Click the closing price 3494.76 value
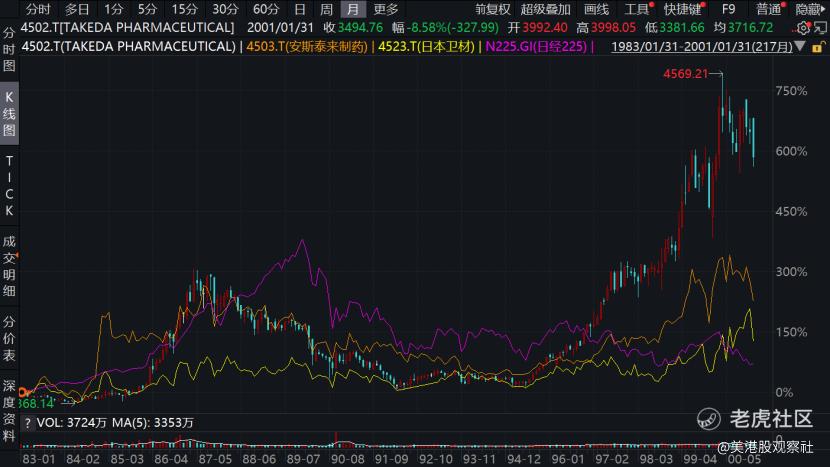 click(360, 28)
